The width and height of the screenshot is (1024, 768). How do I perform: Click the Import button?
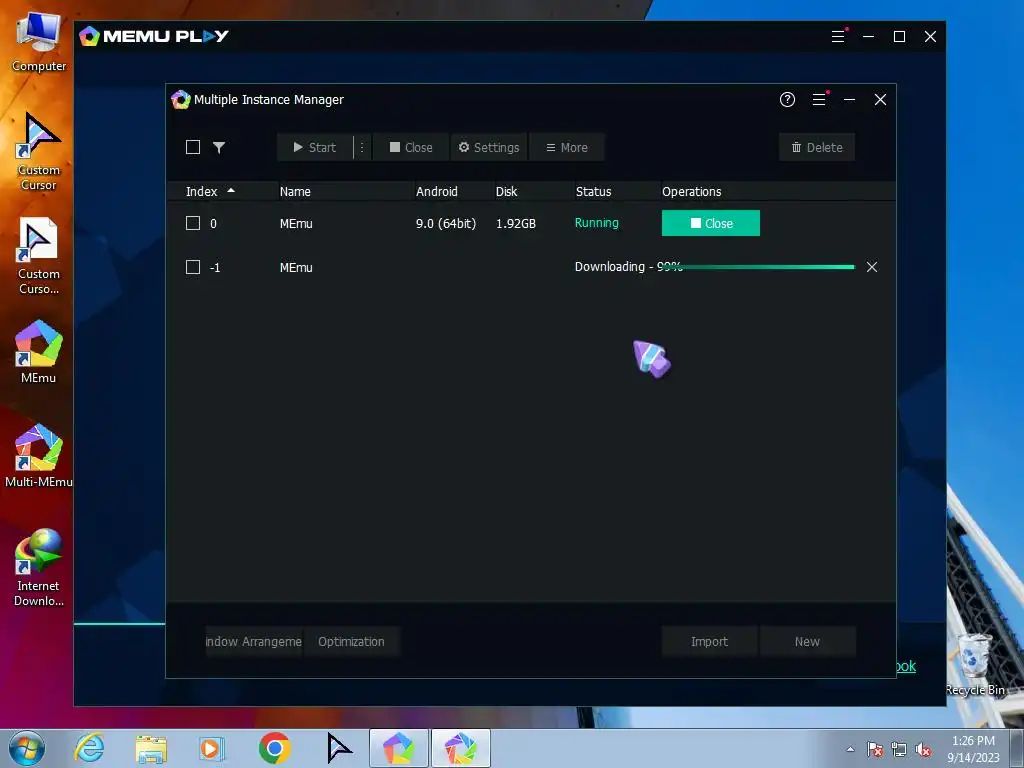(x=709, y=641)
